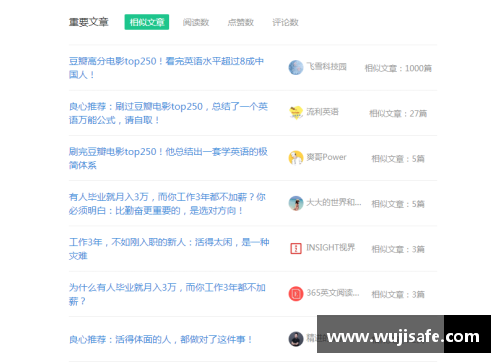The image size is (500, 362).
Task: Open article 为什么有人毕业就月入3万
Action: (x=167, y=294)
